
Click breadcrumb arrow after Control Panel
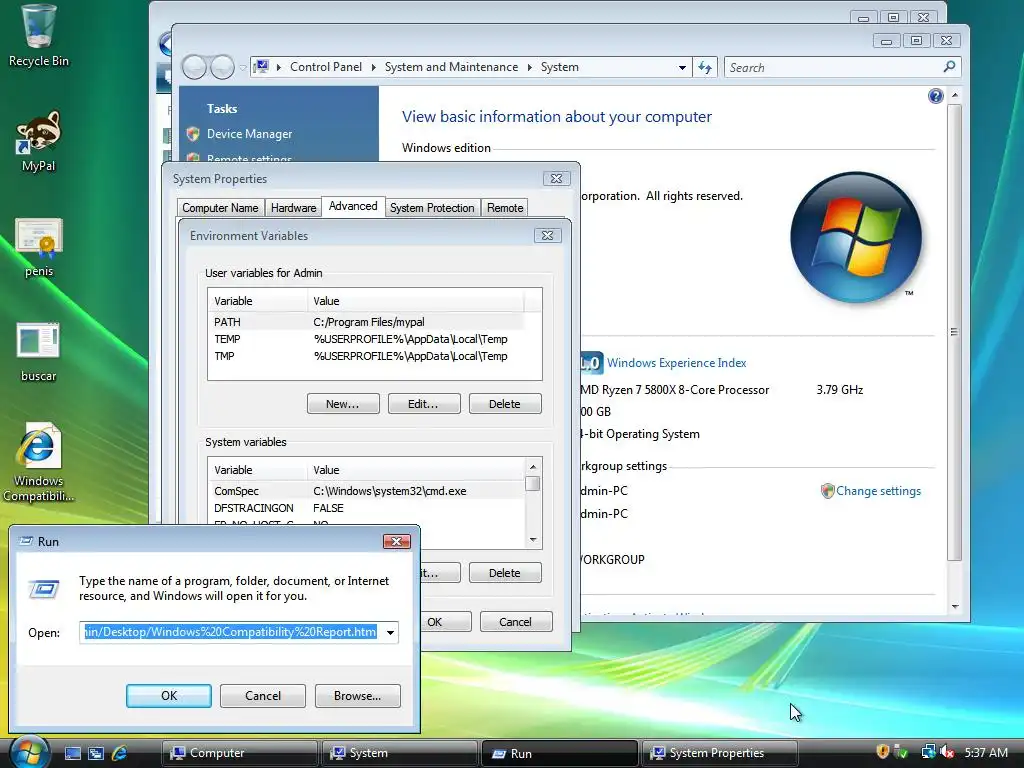coord(374,67)
